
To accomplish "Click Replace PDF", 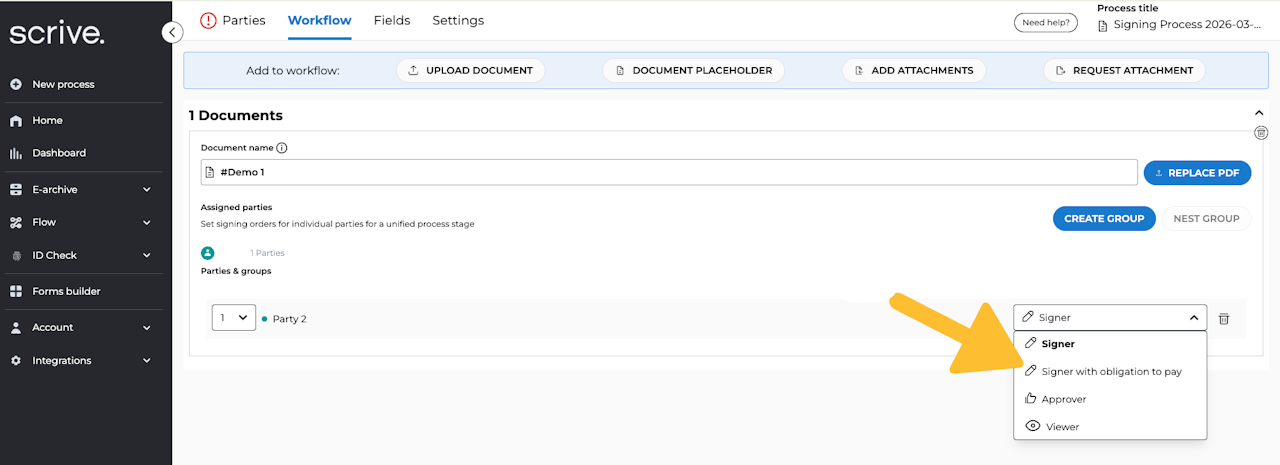I will pyautogui.click(x=1197, y=173).
